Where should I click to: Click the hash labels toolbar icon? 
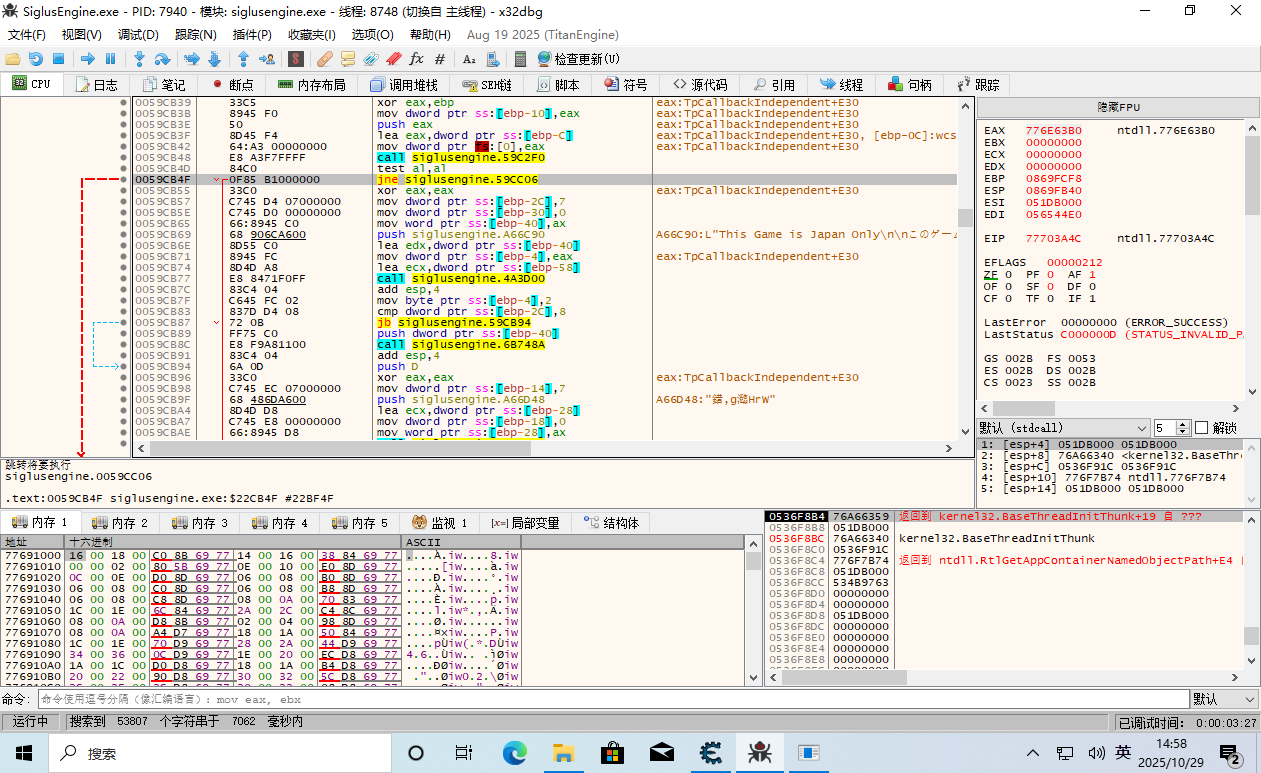click(440, 59)
